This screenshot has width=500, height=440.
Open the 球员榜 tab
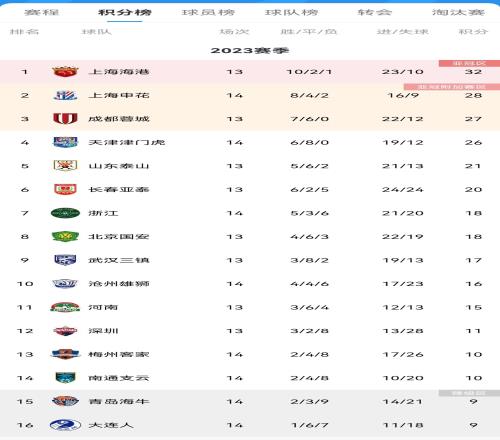pyautogui.click(x=208, y=13)
